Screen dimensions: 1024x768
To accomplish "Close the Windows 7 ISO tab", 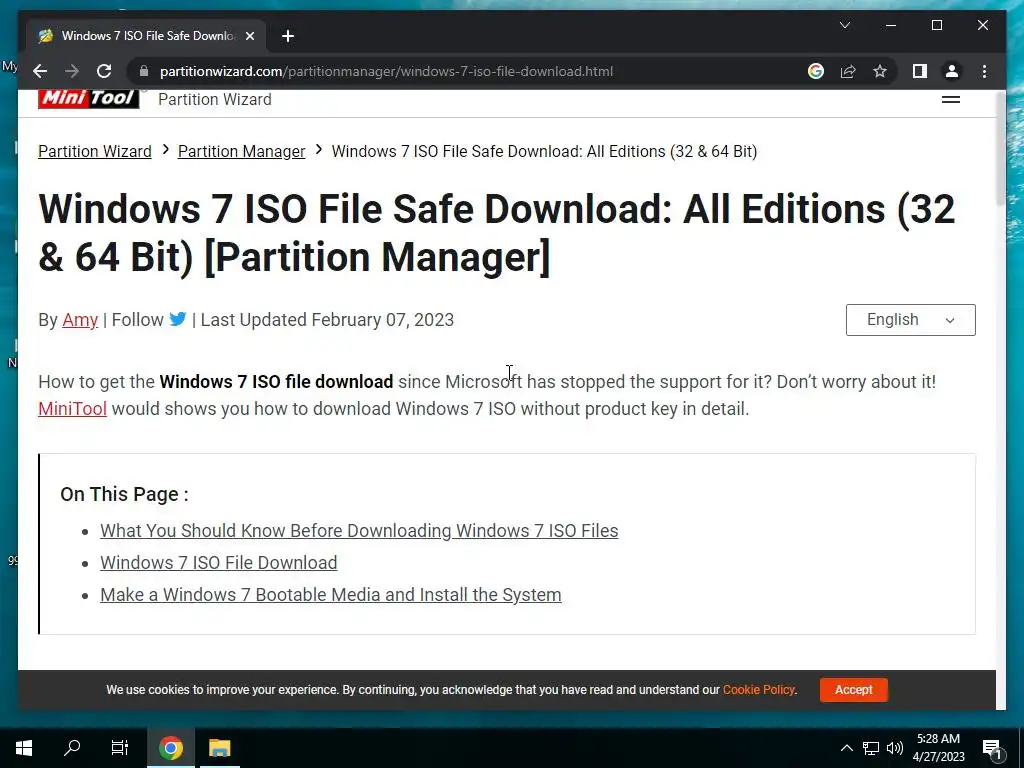I will [x=249, y=36].
